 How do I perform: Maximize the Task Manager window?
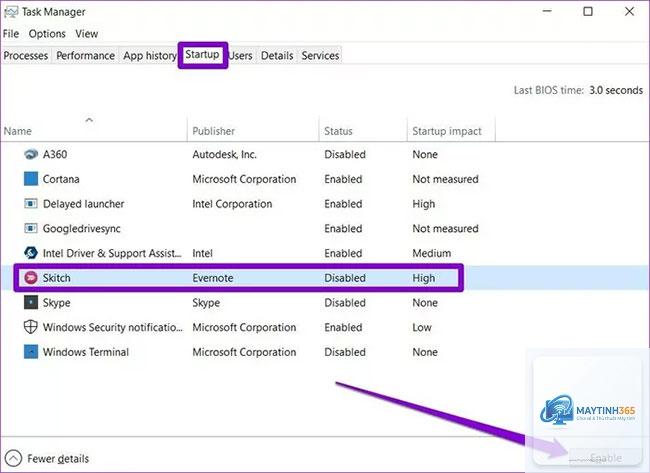tap(588, 12)
